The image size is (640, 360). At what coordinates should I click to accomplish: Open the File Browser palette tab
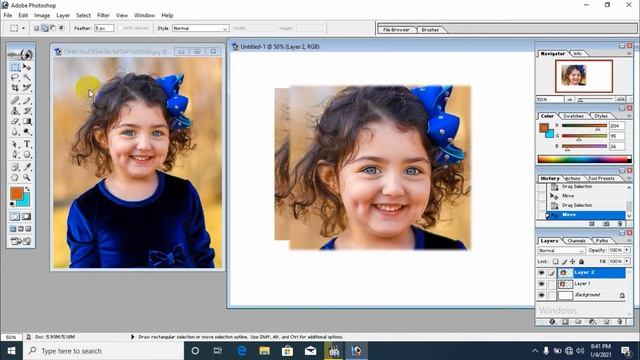(x=396, y=29)
